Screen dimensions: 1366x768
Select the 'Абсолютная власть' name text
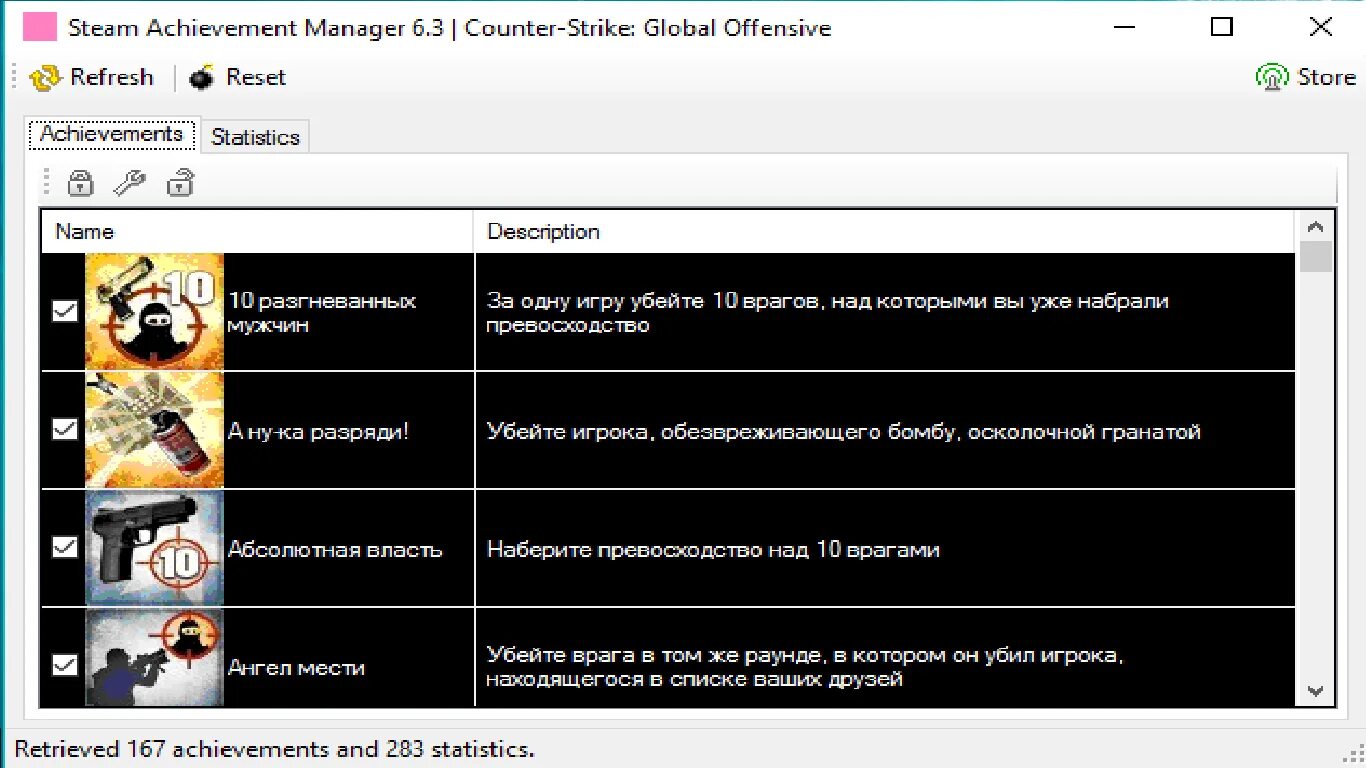click(x=335, y=550)
